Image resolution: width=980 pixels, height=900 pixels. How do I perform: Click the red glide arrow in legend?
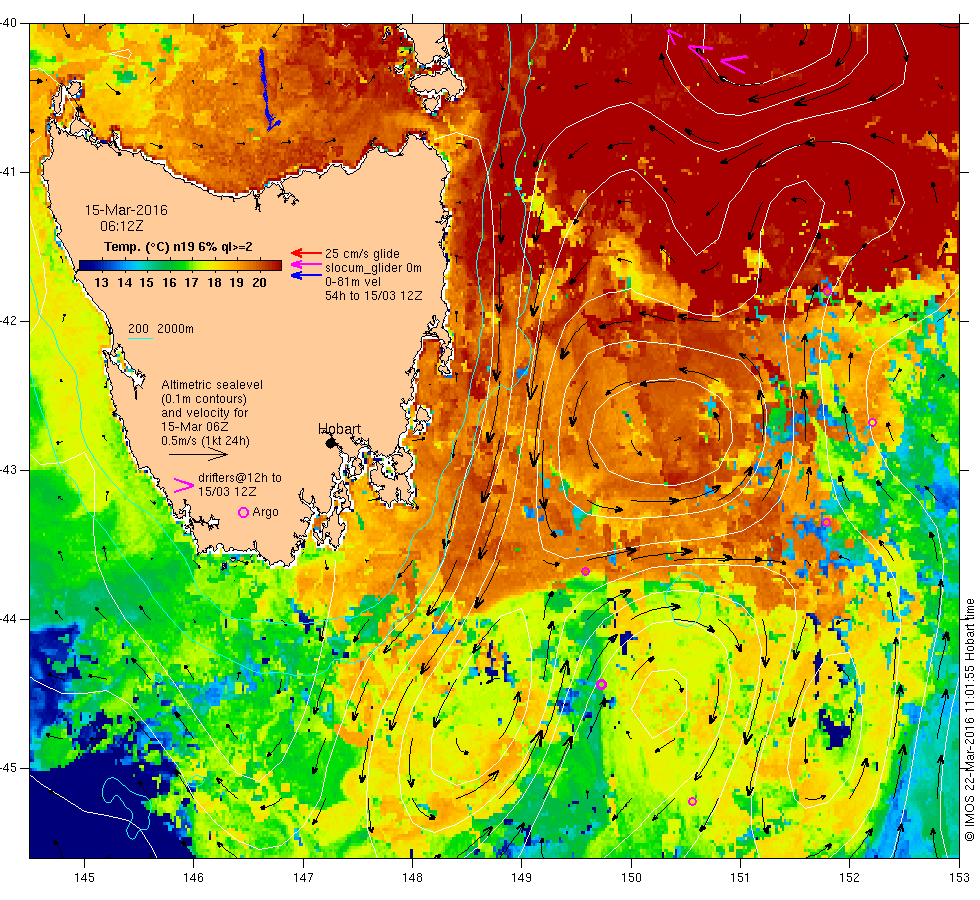click(x=306, y=253)
